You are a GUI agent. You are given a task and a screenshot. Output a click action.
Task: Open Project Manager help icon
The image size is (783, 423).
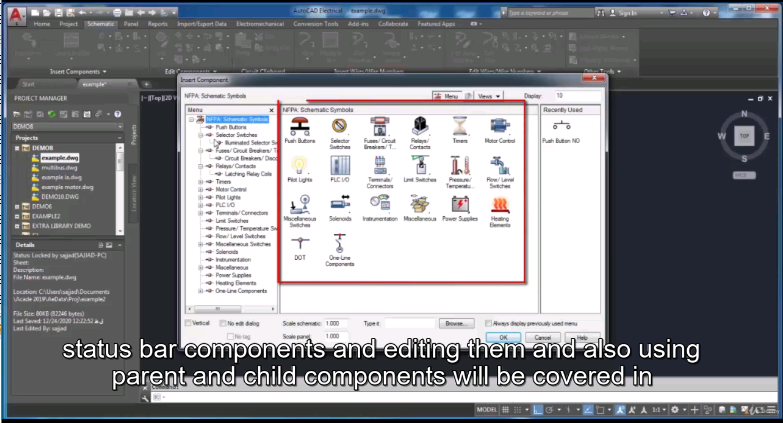[118, 114]
